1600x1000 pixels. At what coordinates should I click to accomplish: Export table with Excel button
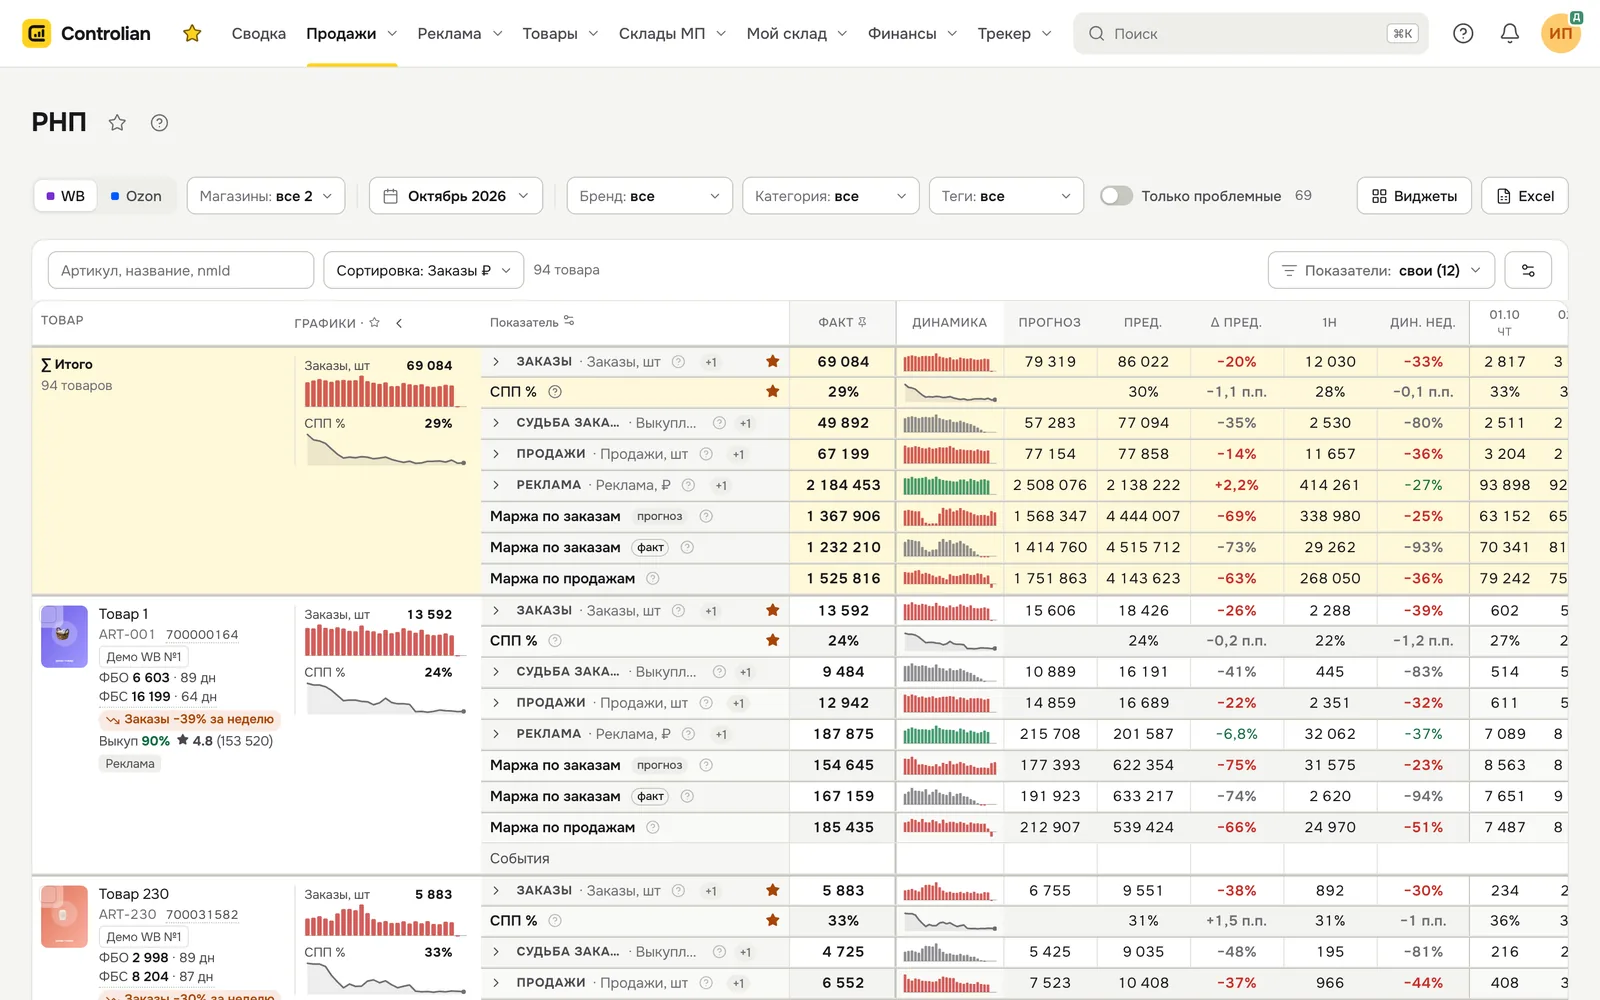[1525, 196]
